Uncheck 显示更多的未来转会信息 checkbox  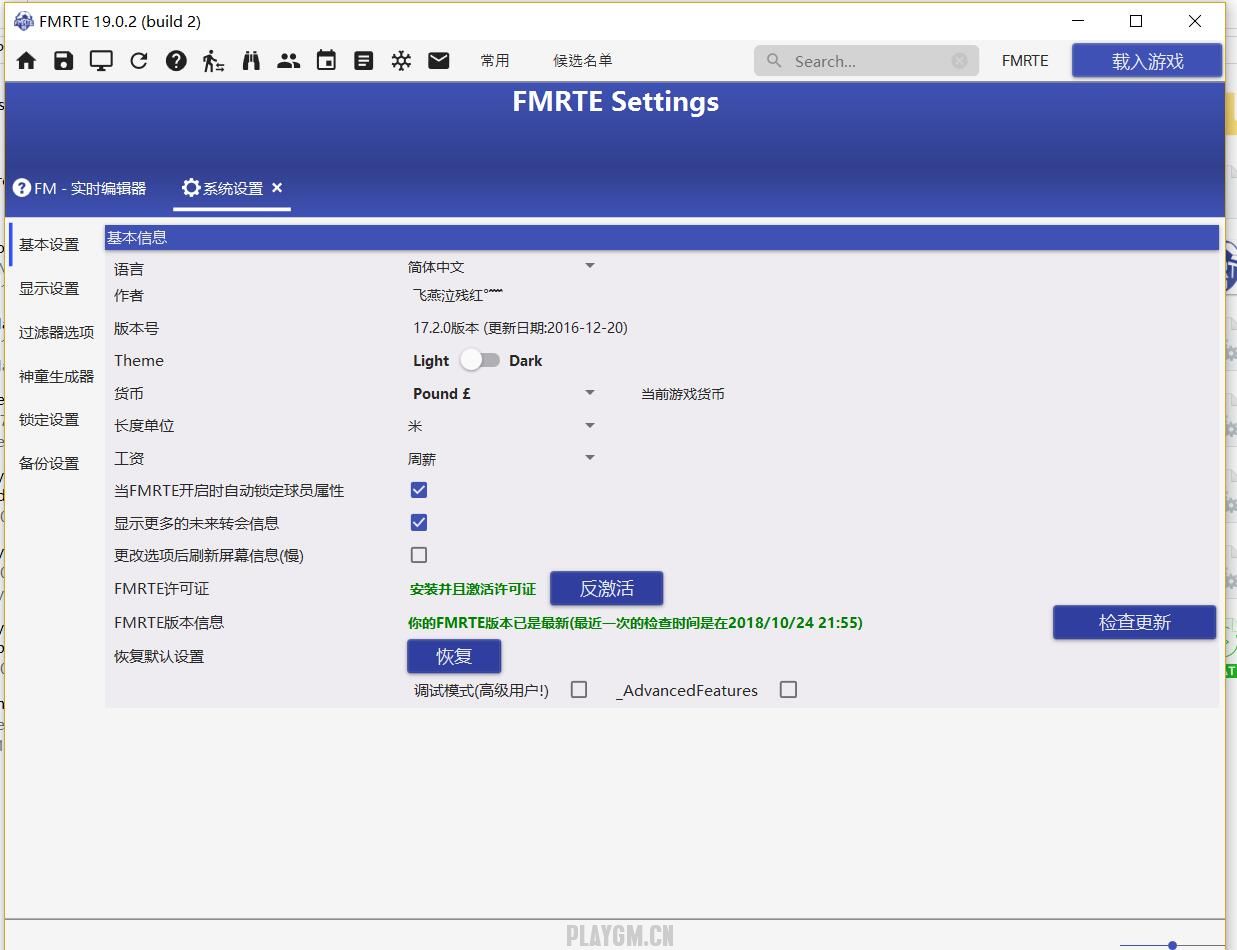click(419, 522)
